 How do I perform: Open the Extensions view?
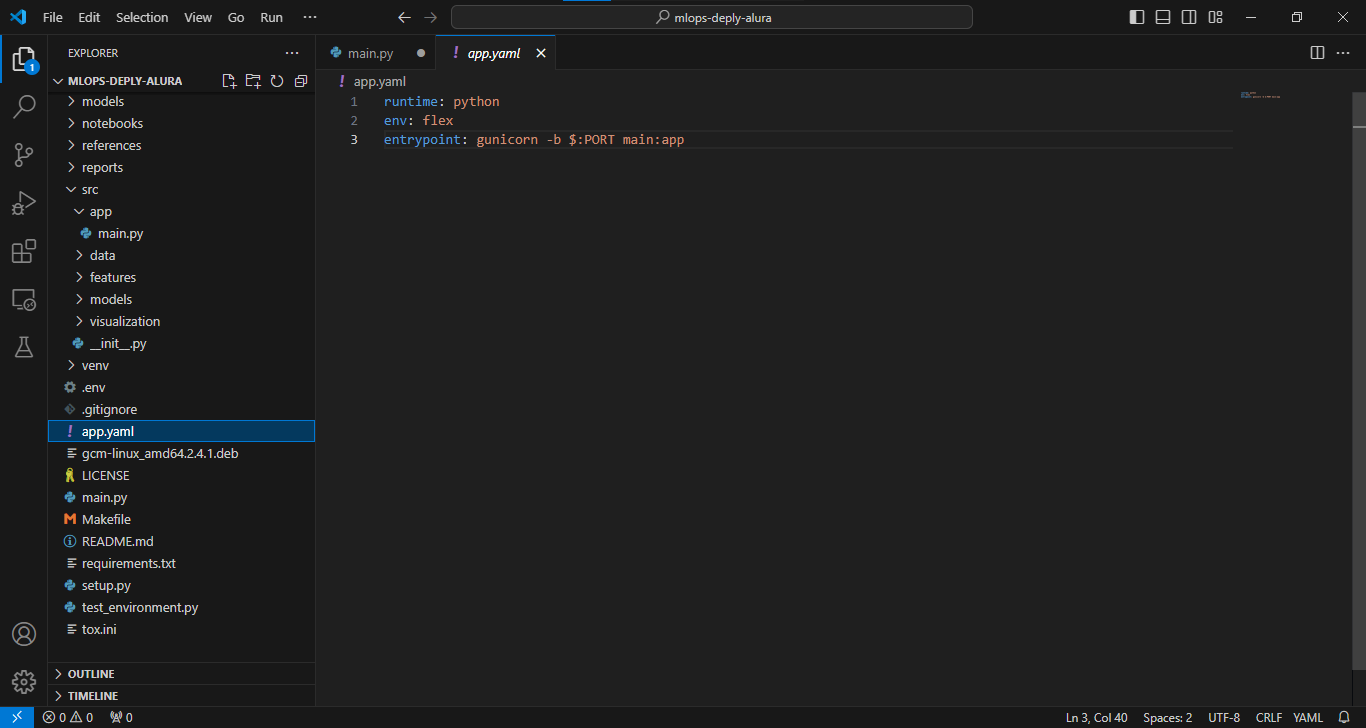point(23,251)
